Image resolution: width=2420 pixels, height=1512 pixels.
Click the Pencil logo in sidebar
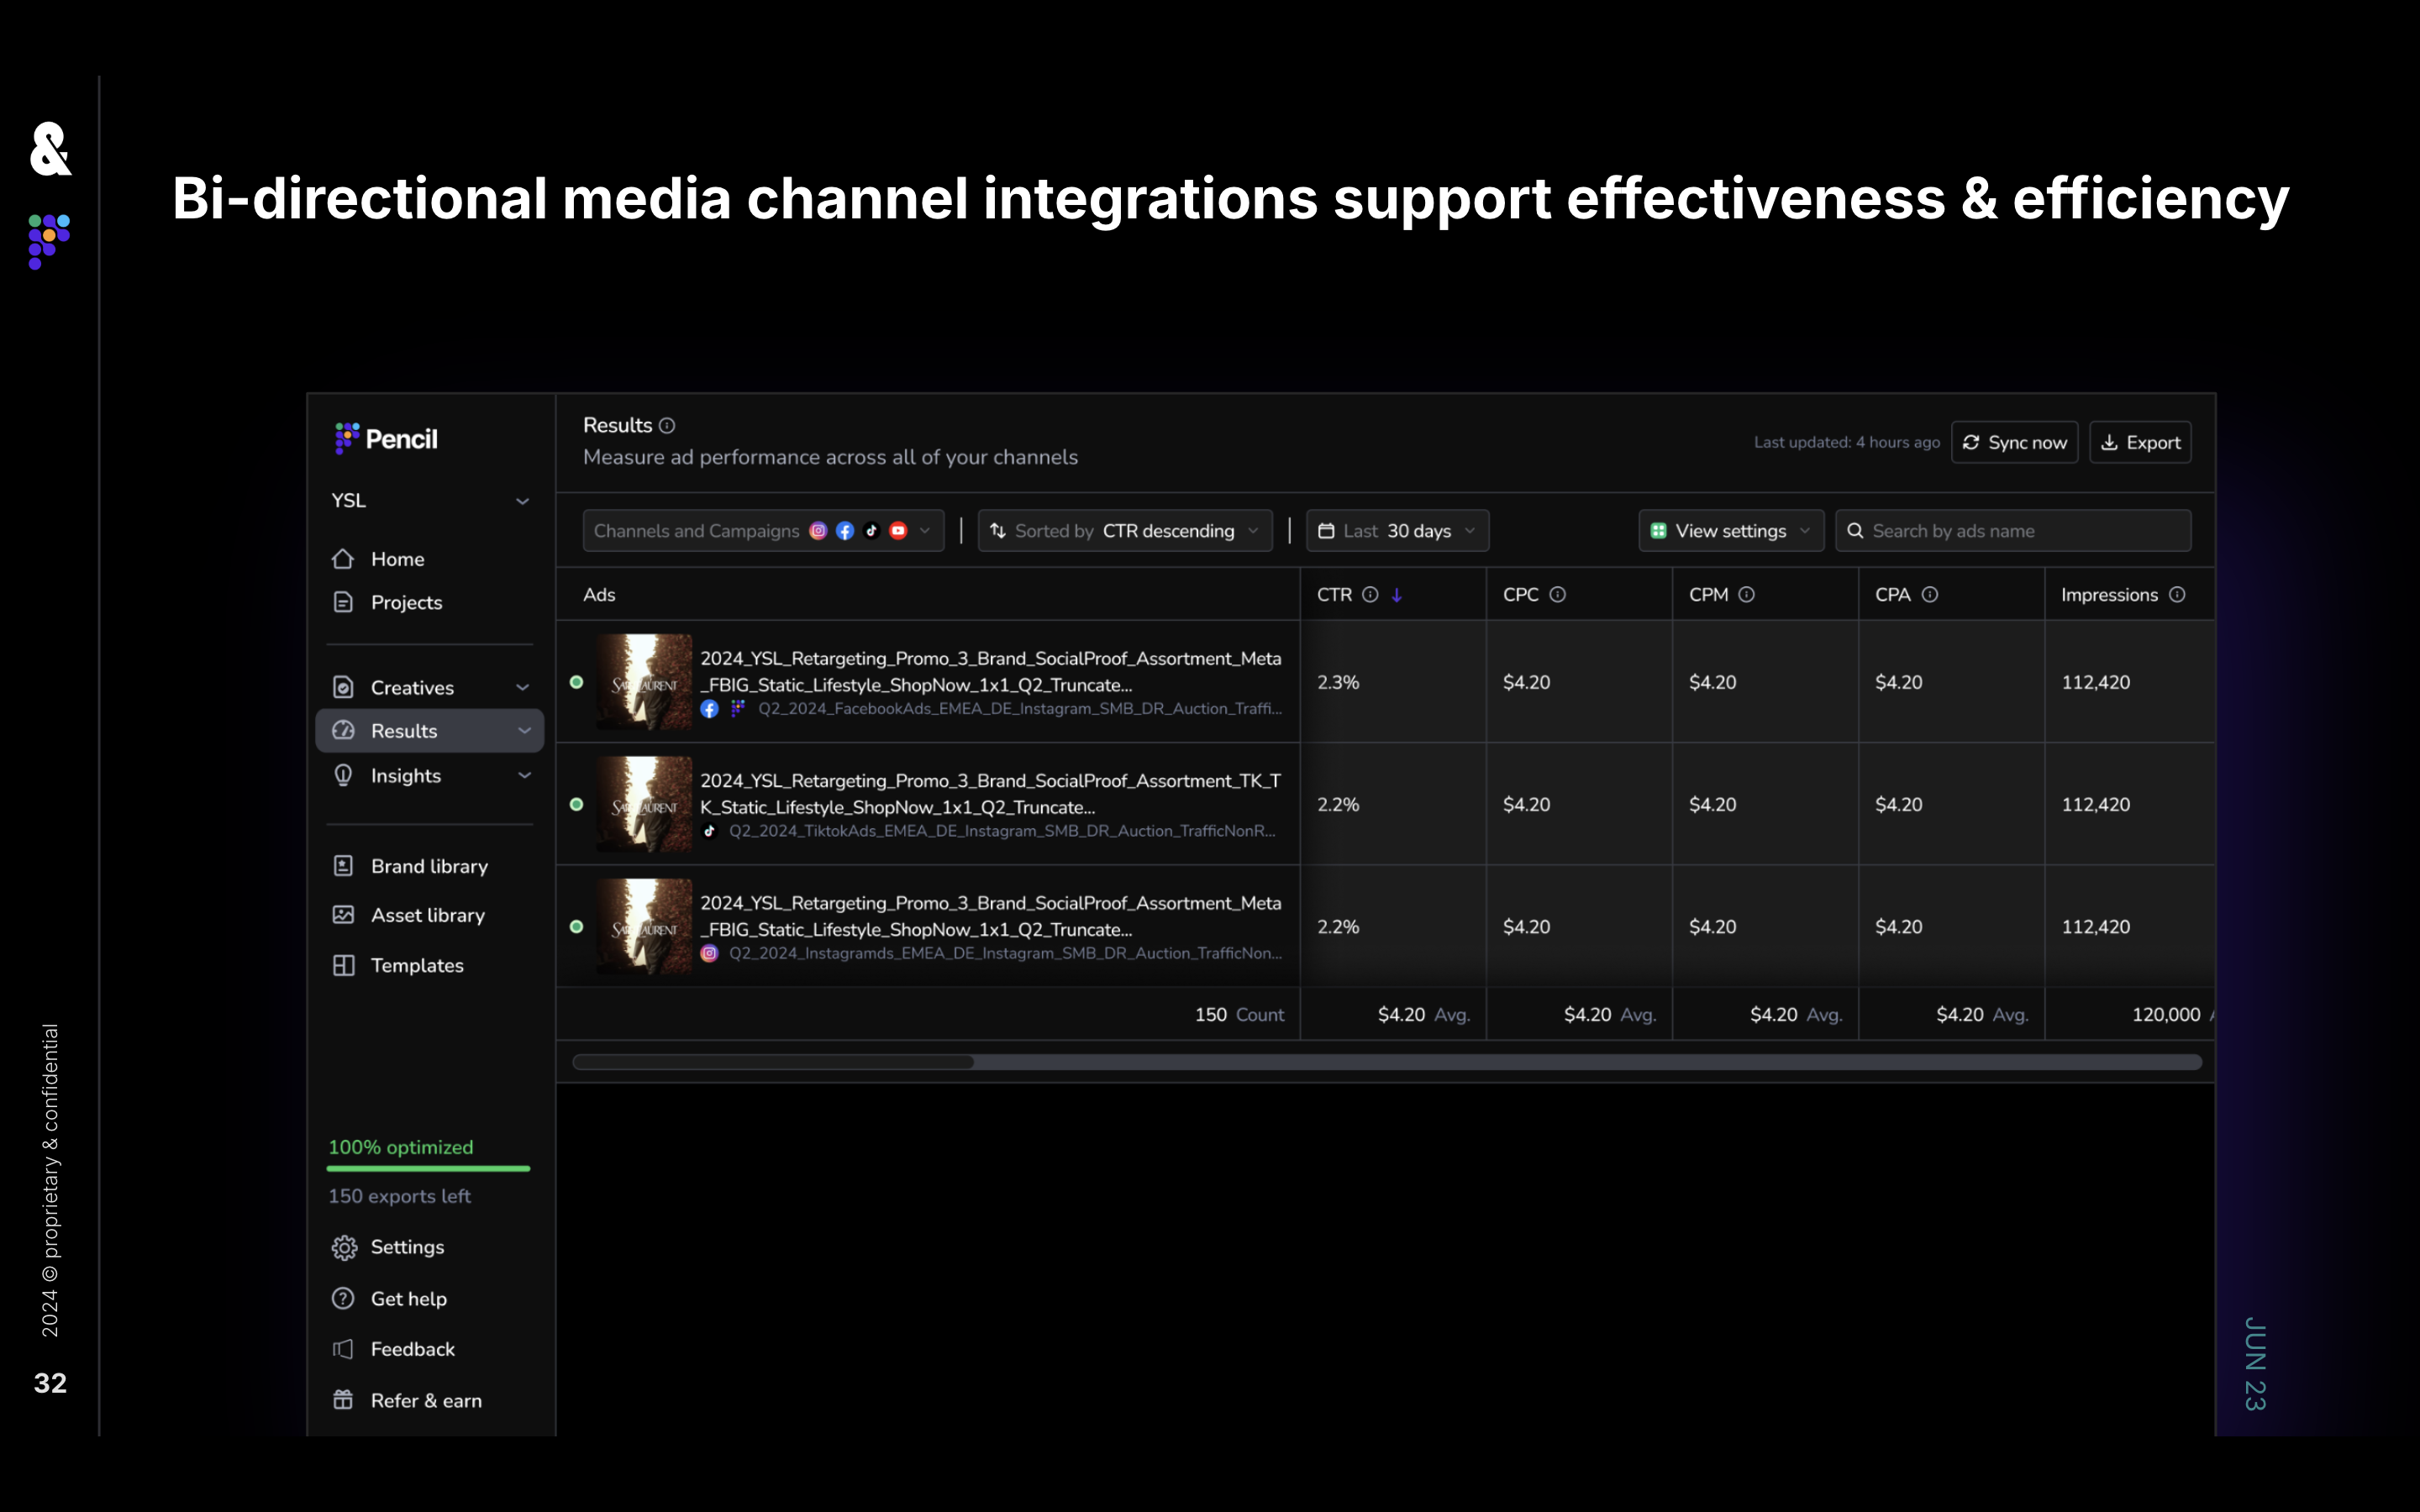point(386,438)
